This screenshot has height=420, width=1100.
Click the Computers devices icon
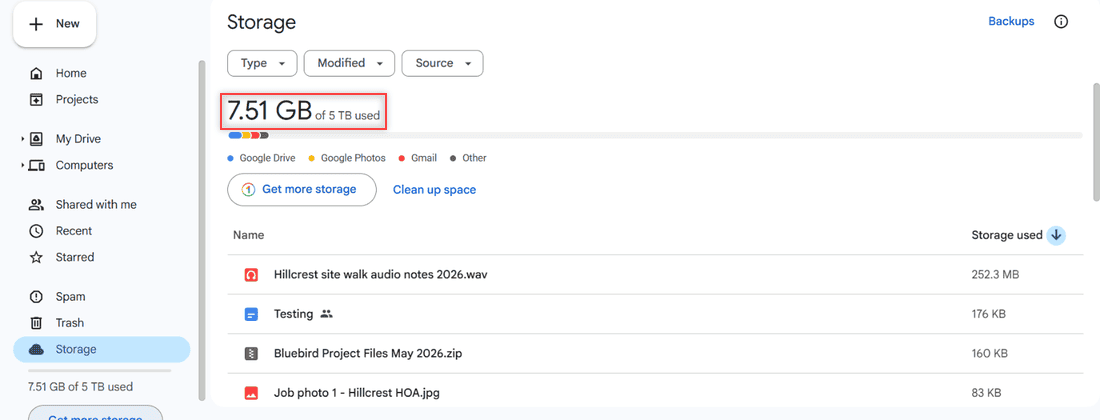[x=36, y=165]
